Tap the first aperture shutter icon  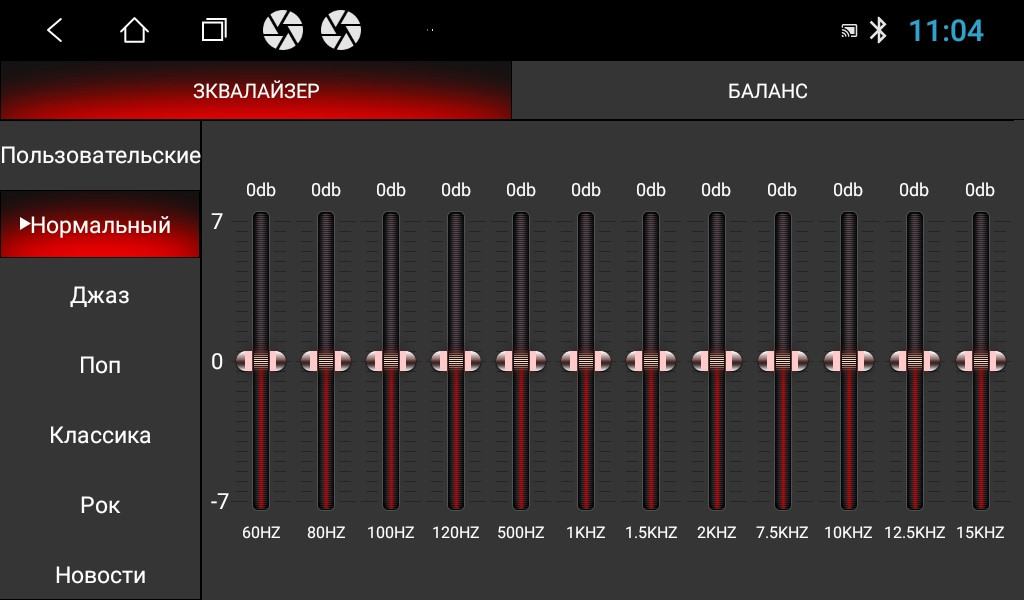click(282, 31)
